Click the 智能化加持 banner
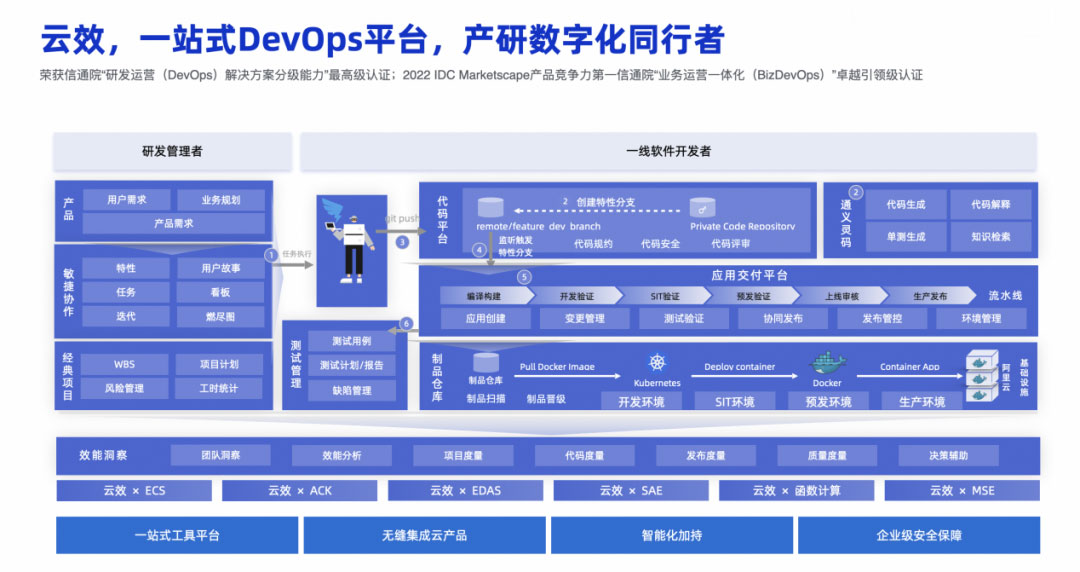This screenshot has height=572, width=1080. click(671, 535)
